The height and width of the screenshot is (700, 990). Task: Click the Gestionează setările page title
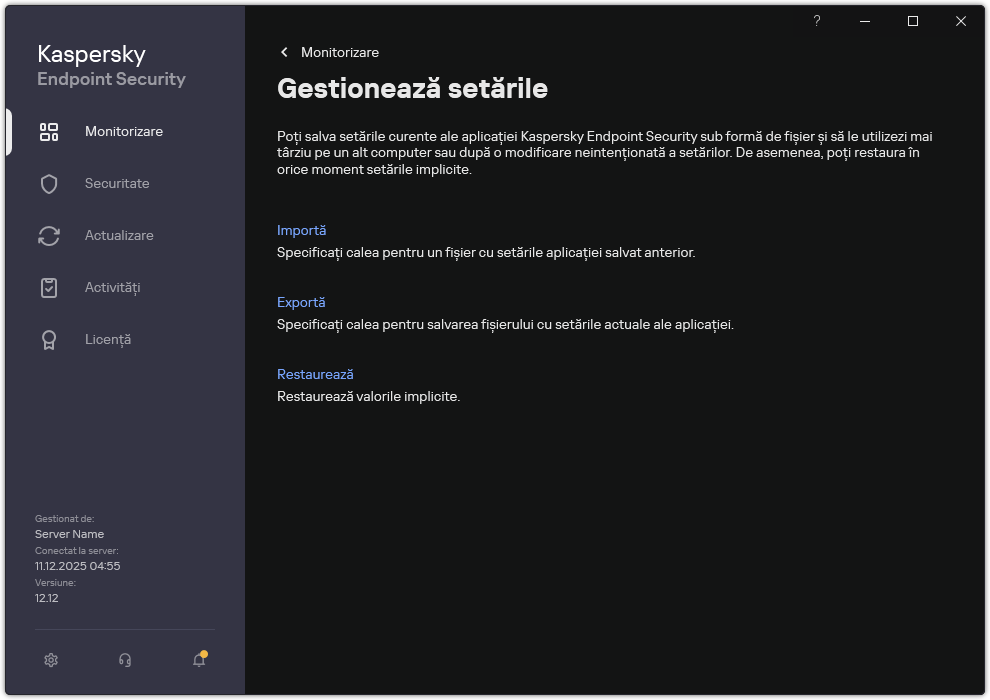click(x=413, y=89)
